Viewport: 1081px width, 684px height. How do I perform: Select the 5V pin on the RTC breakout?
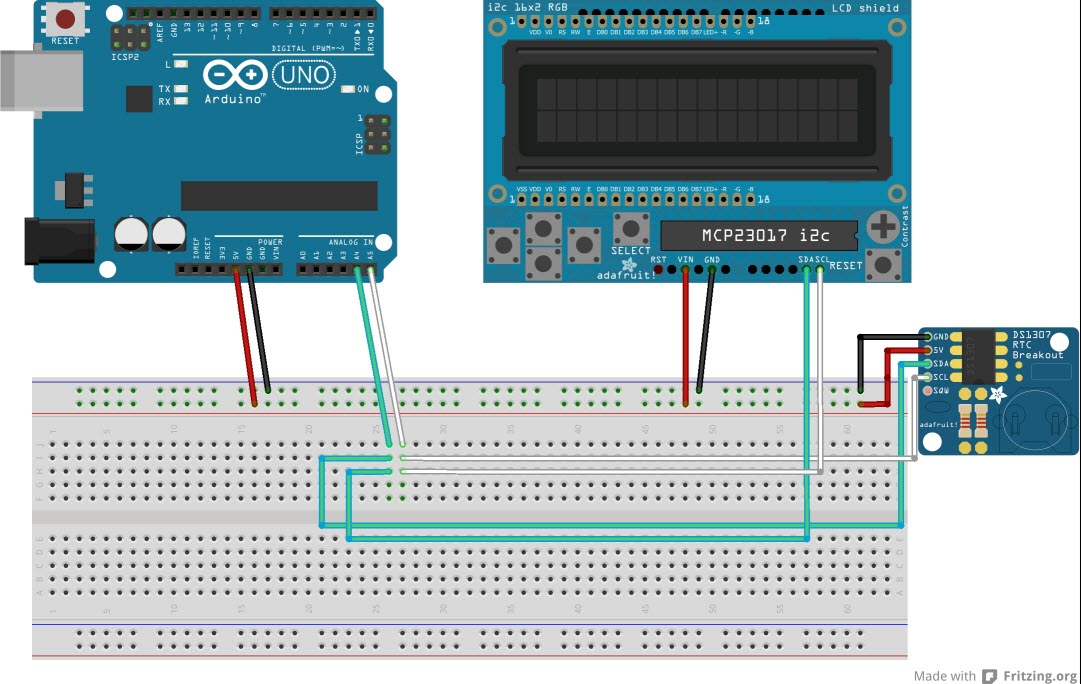click(x=928, y=350)
